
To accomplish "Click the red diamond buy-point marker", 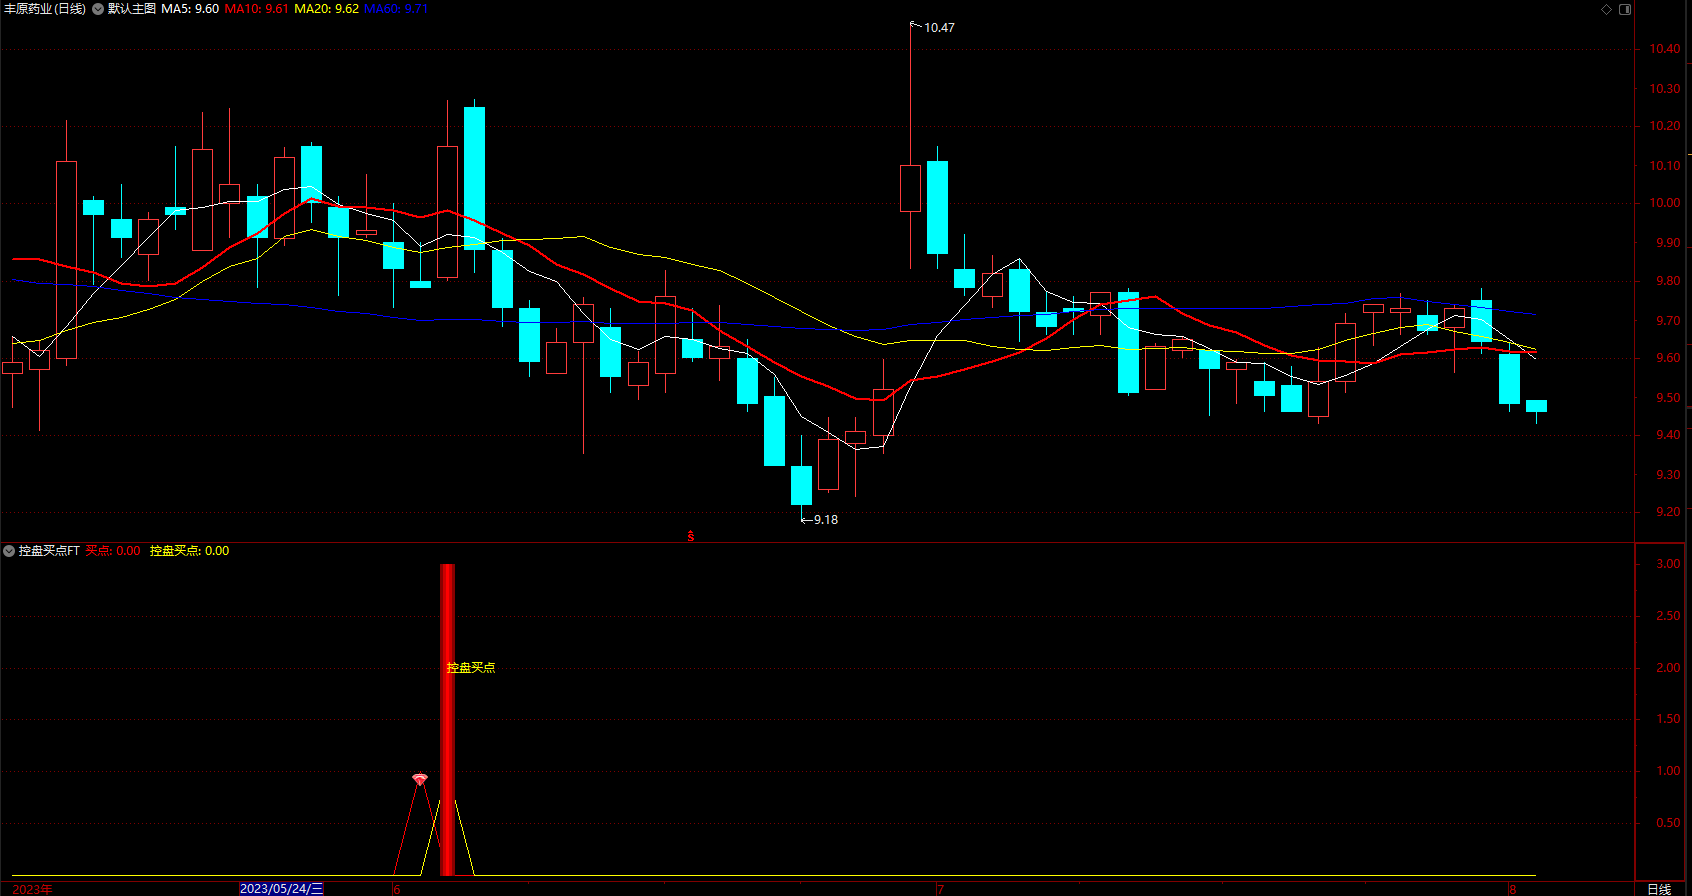I will tap(420, 778).
